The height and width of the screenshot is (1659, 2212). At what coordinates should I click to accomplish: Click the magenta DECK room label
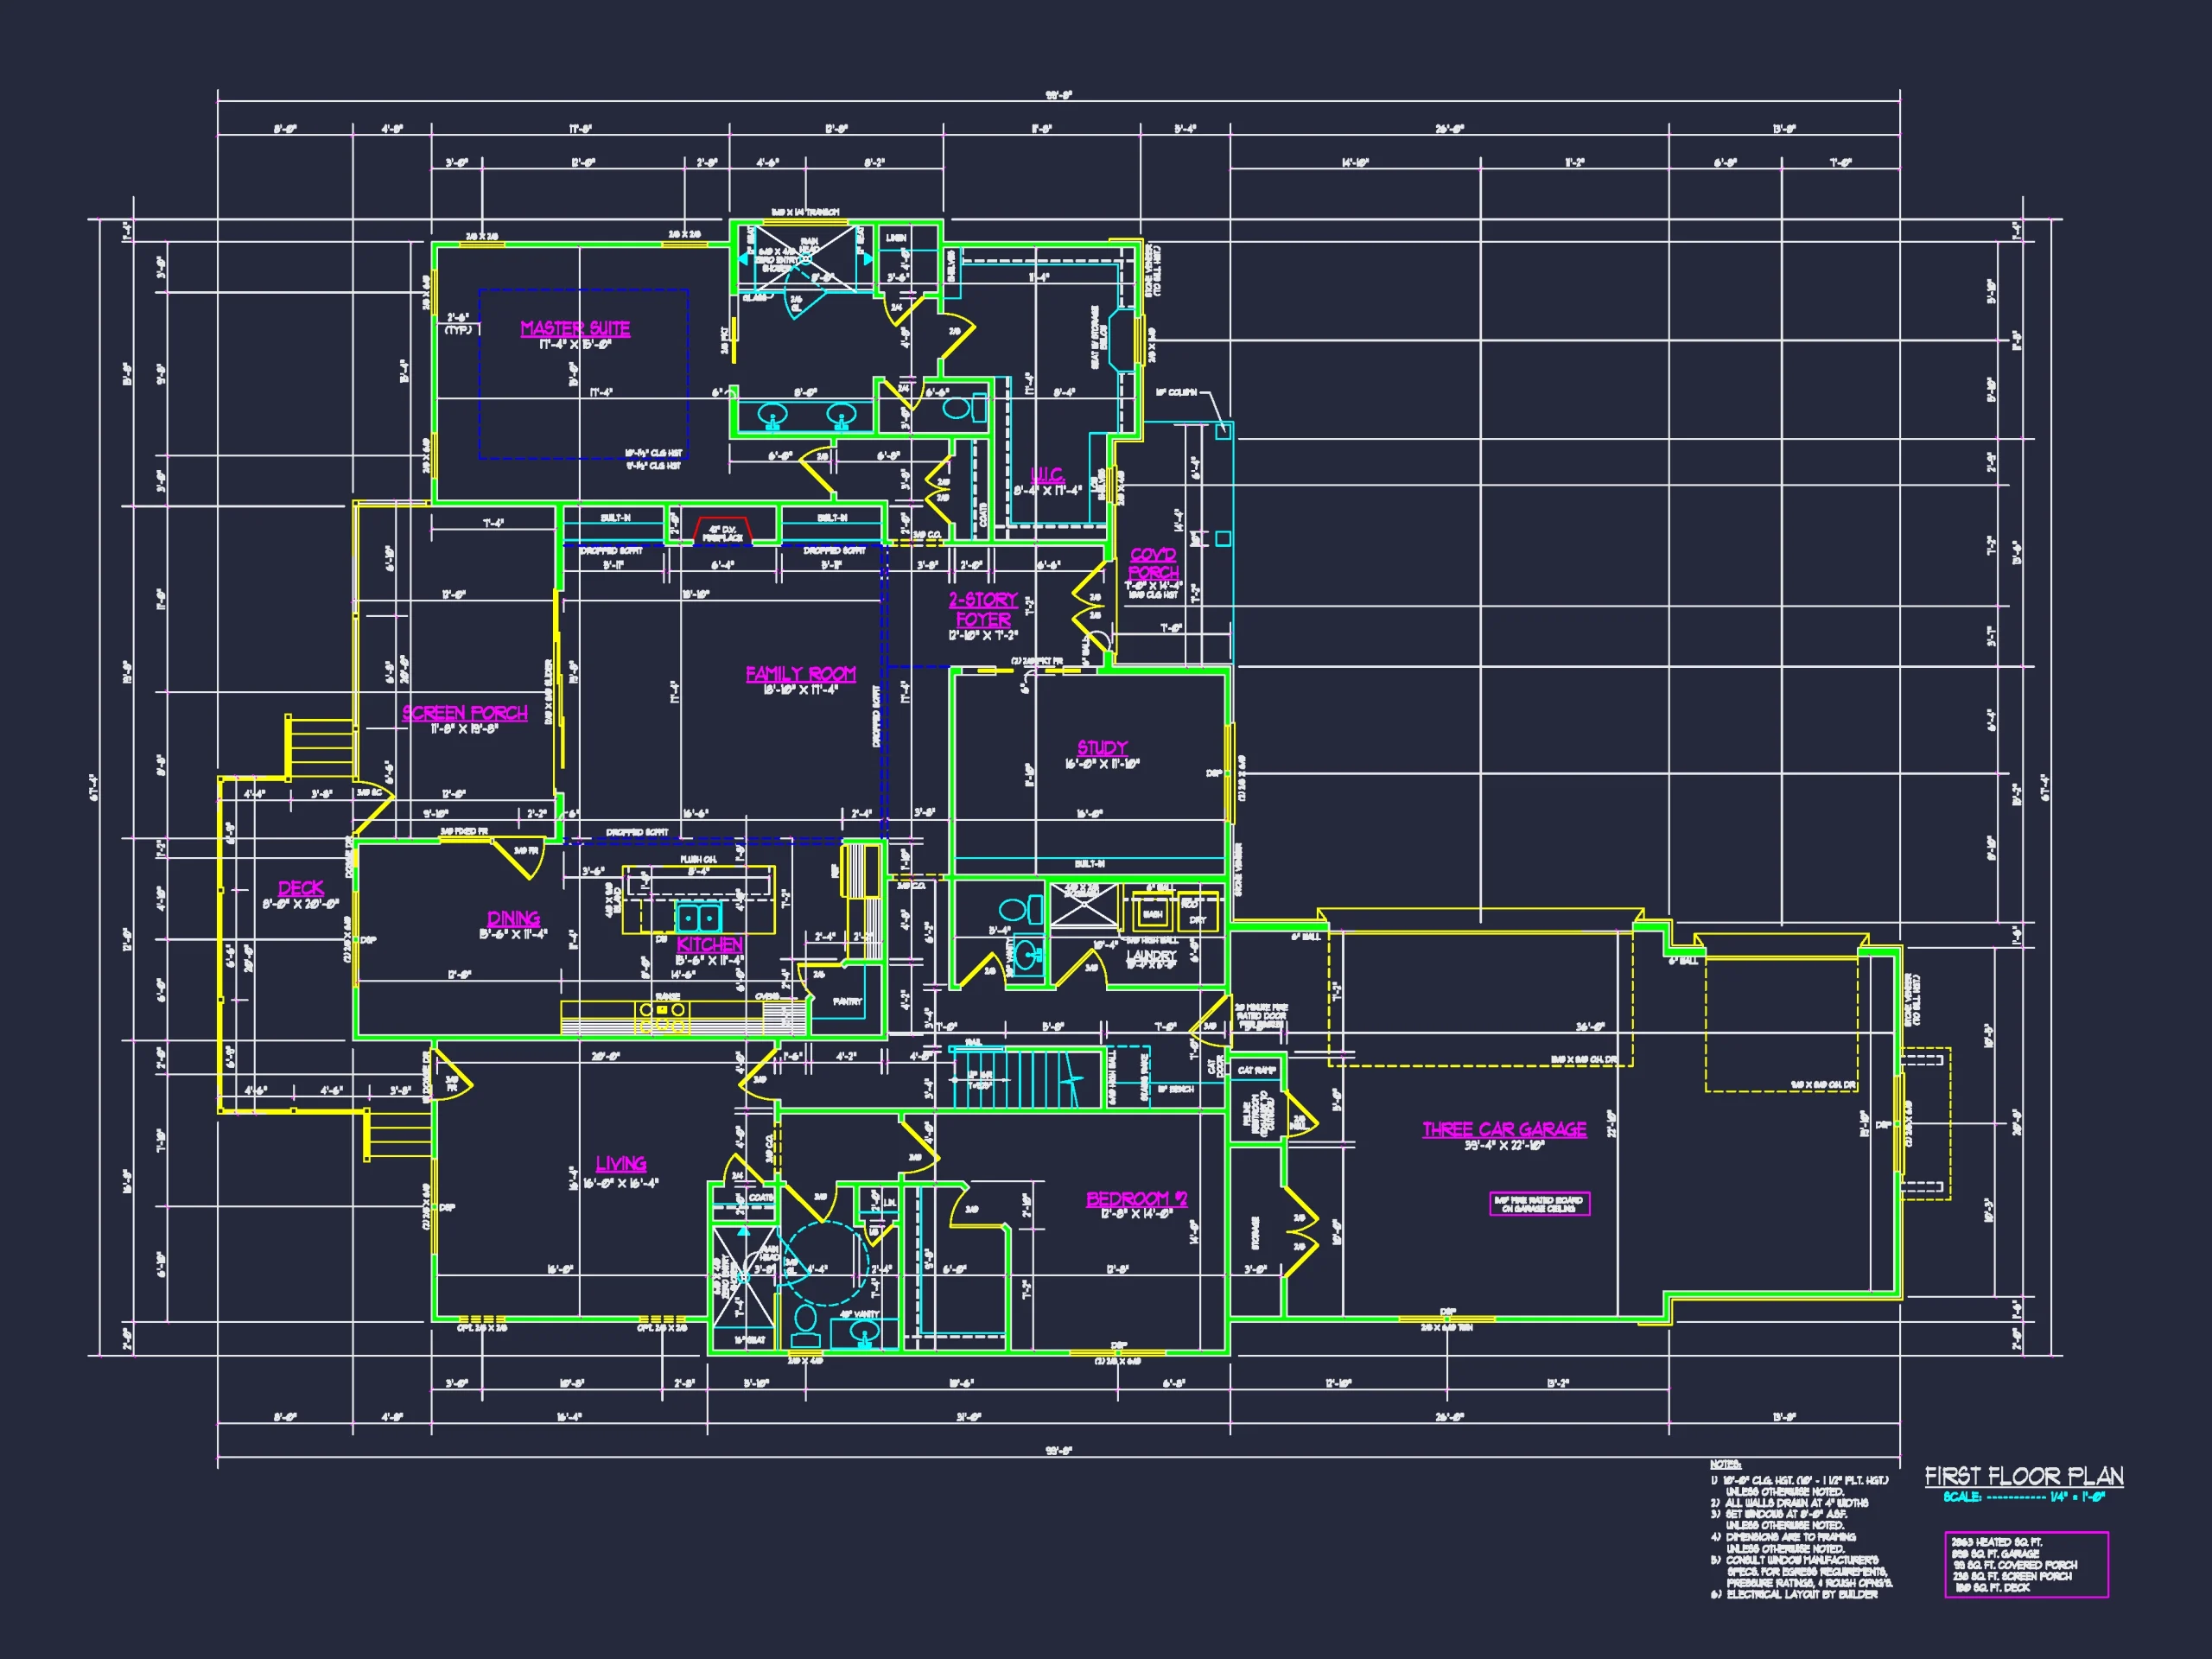coord(301,888)
